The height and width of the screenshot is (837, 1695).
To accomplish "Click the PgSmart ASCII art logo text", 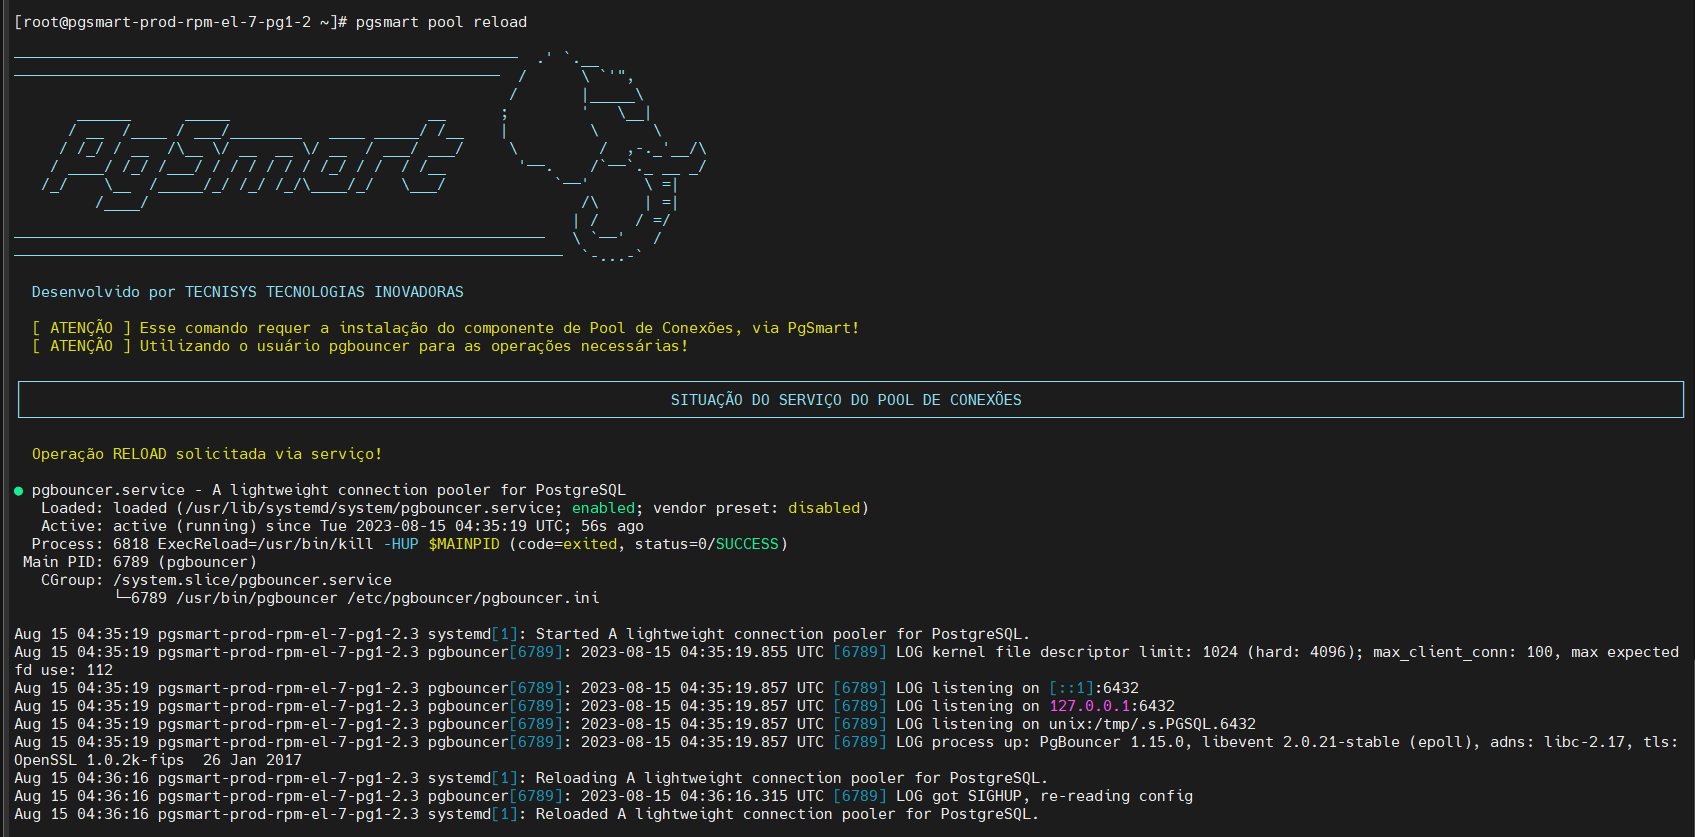I will point(253,160).
